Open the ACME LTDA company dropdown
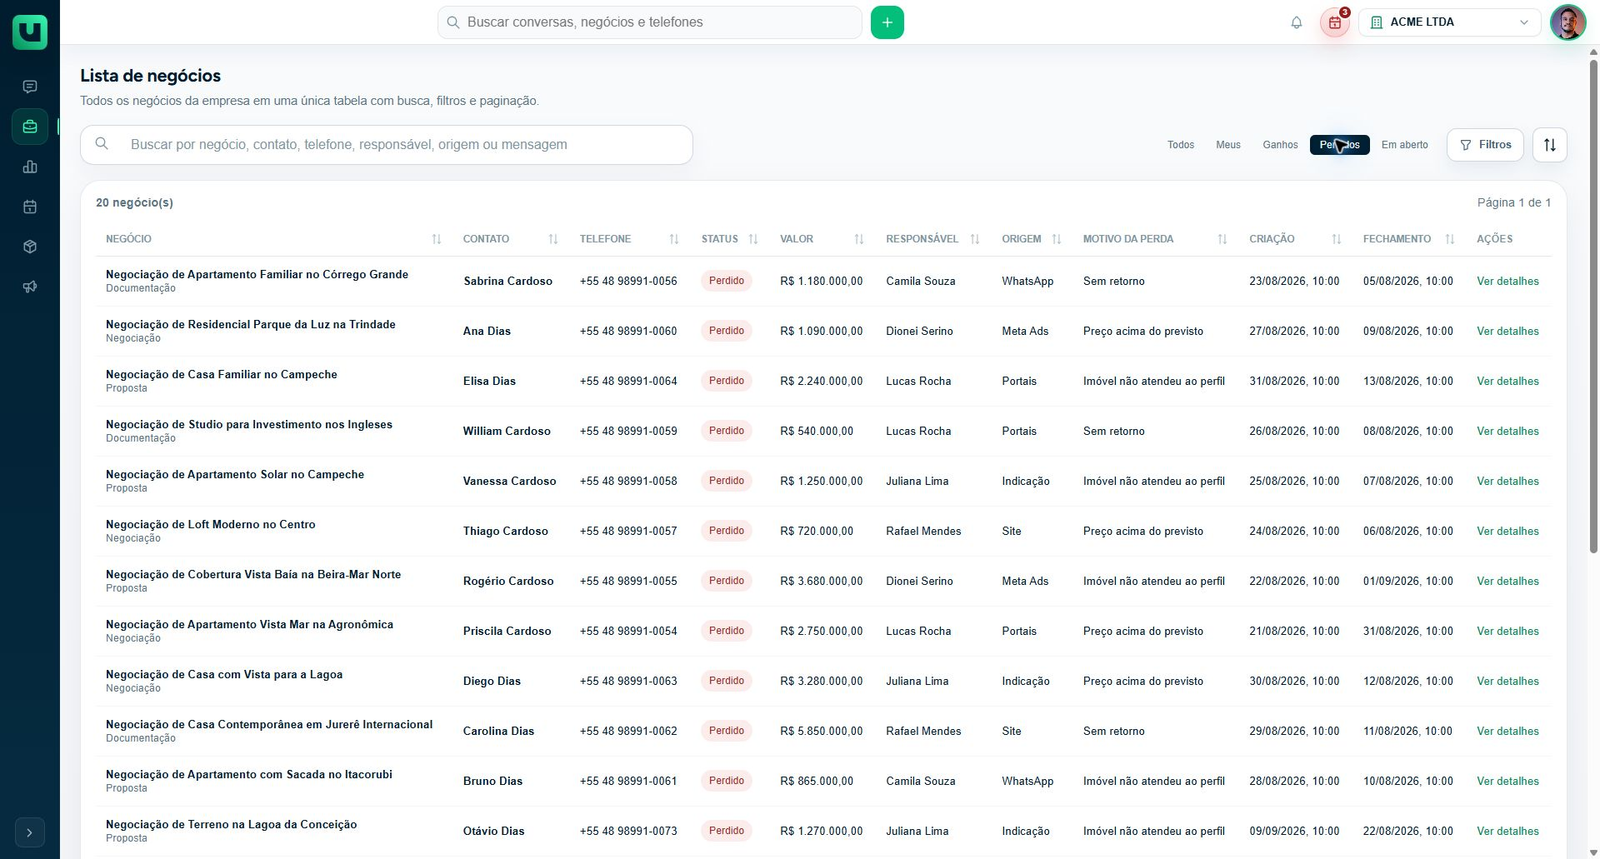The image size is (1600, 859). tap(1449, 22)
